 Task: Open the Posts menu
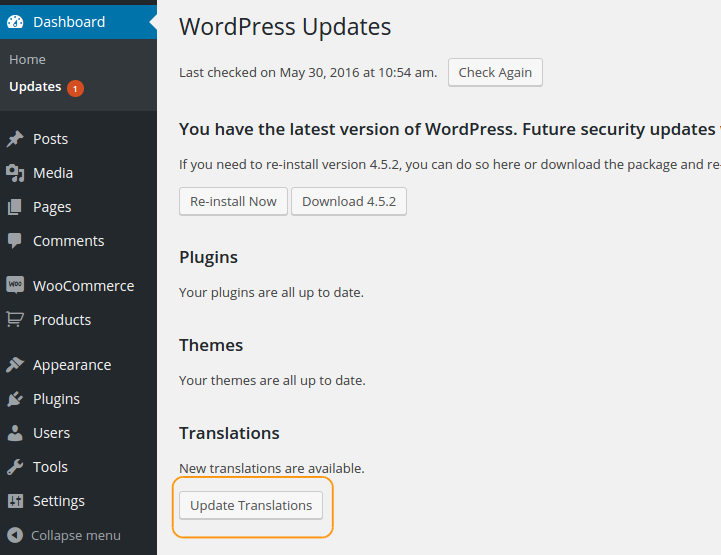pyautogui.click(x=51, y=139)
